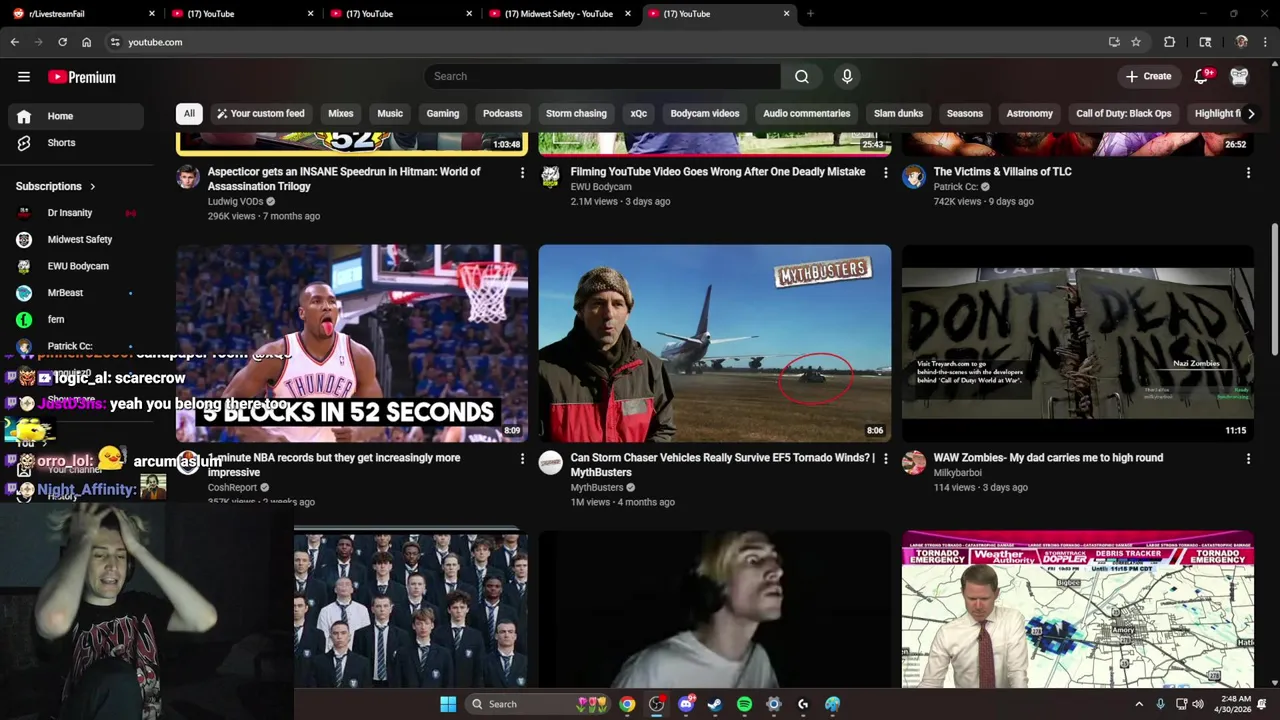The width and height of the screenshot is (1280, 720).
Task: Select the Your custom feed chip
Action: pos(260,113)
